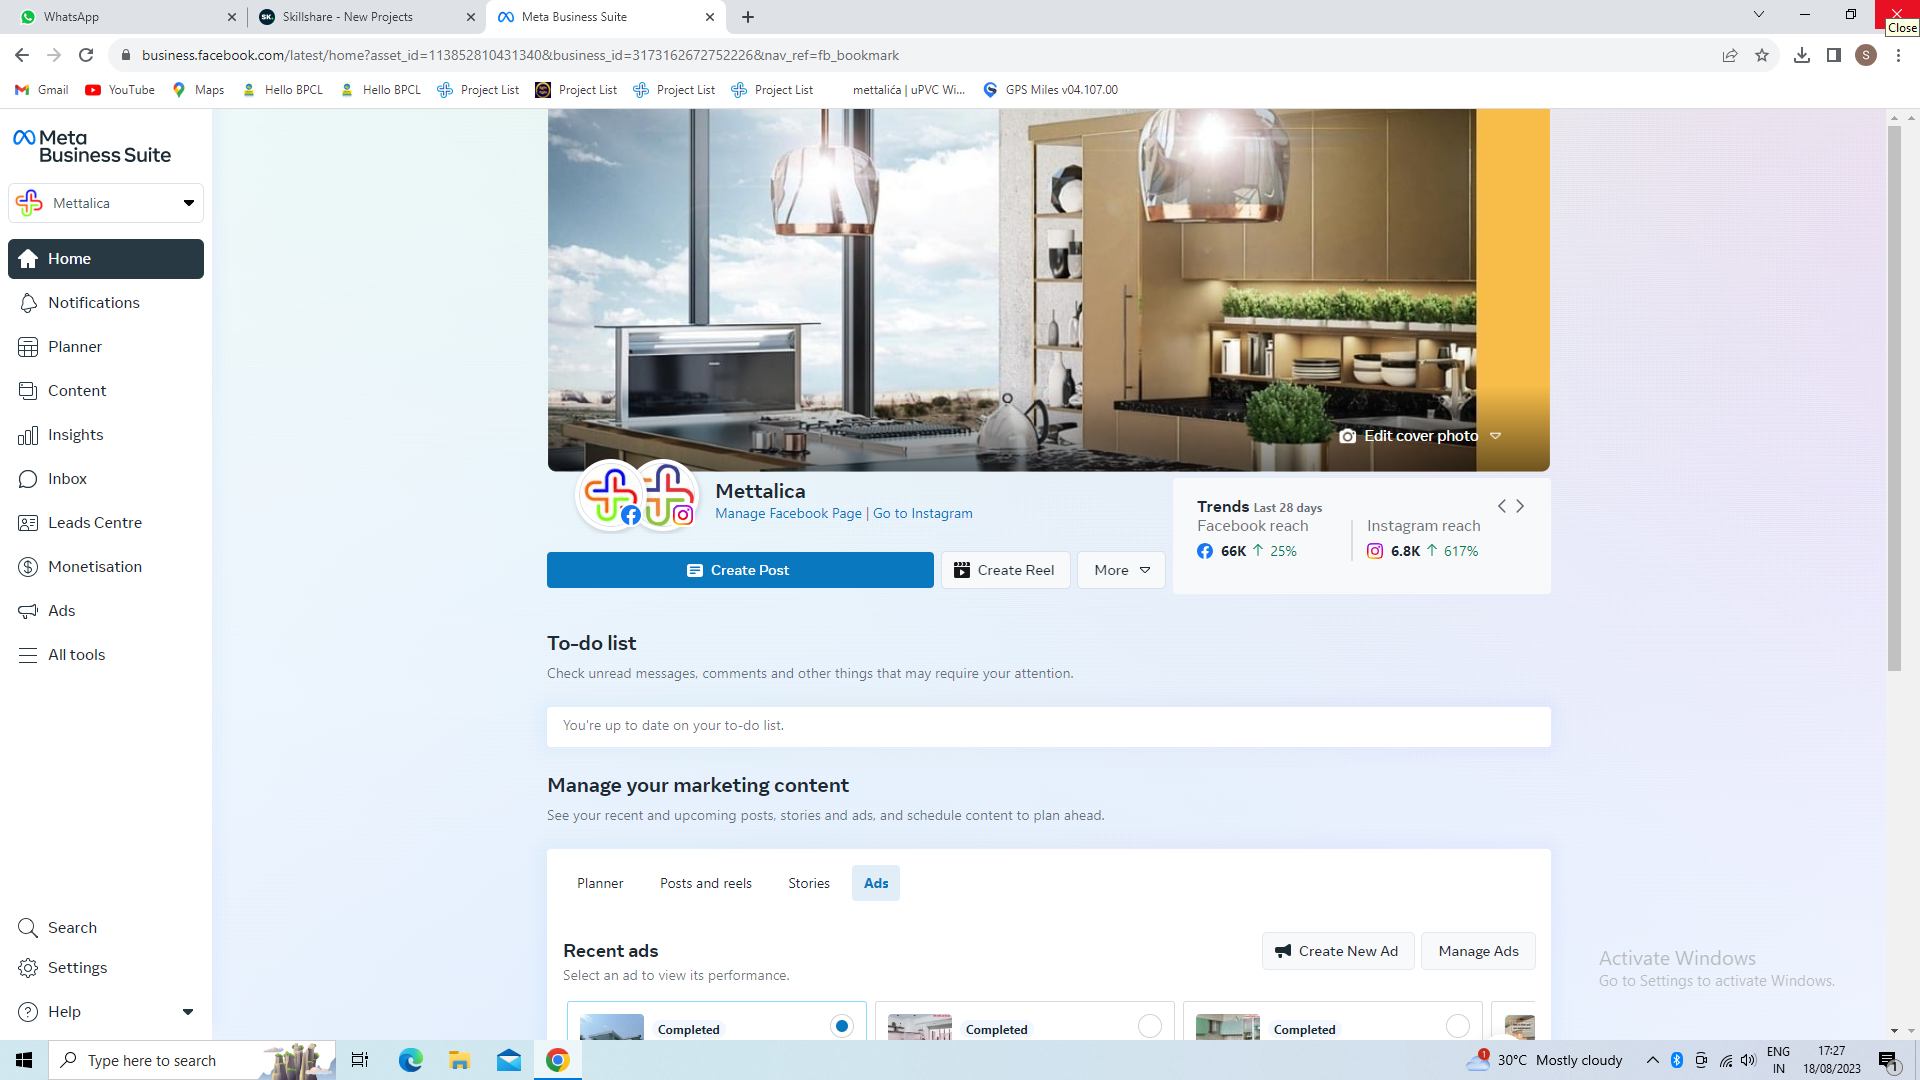Open the tab search dropdown arrow
Image resolution: width=1920 pixels, height=1080 pixels.
point(1759,14)
